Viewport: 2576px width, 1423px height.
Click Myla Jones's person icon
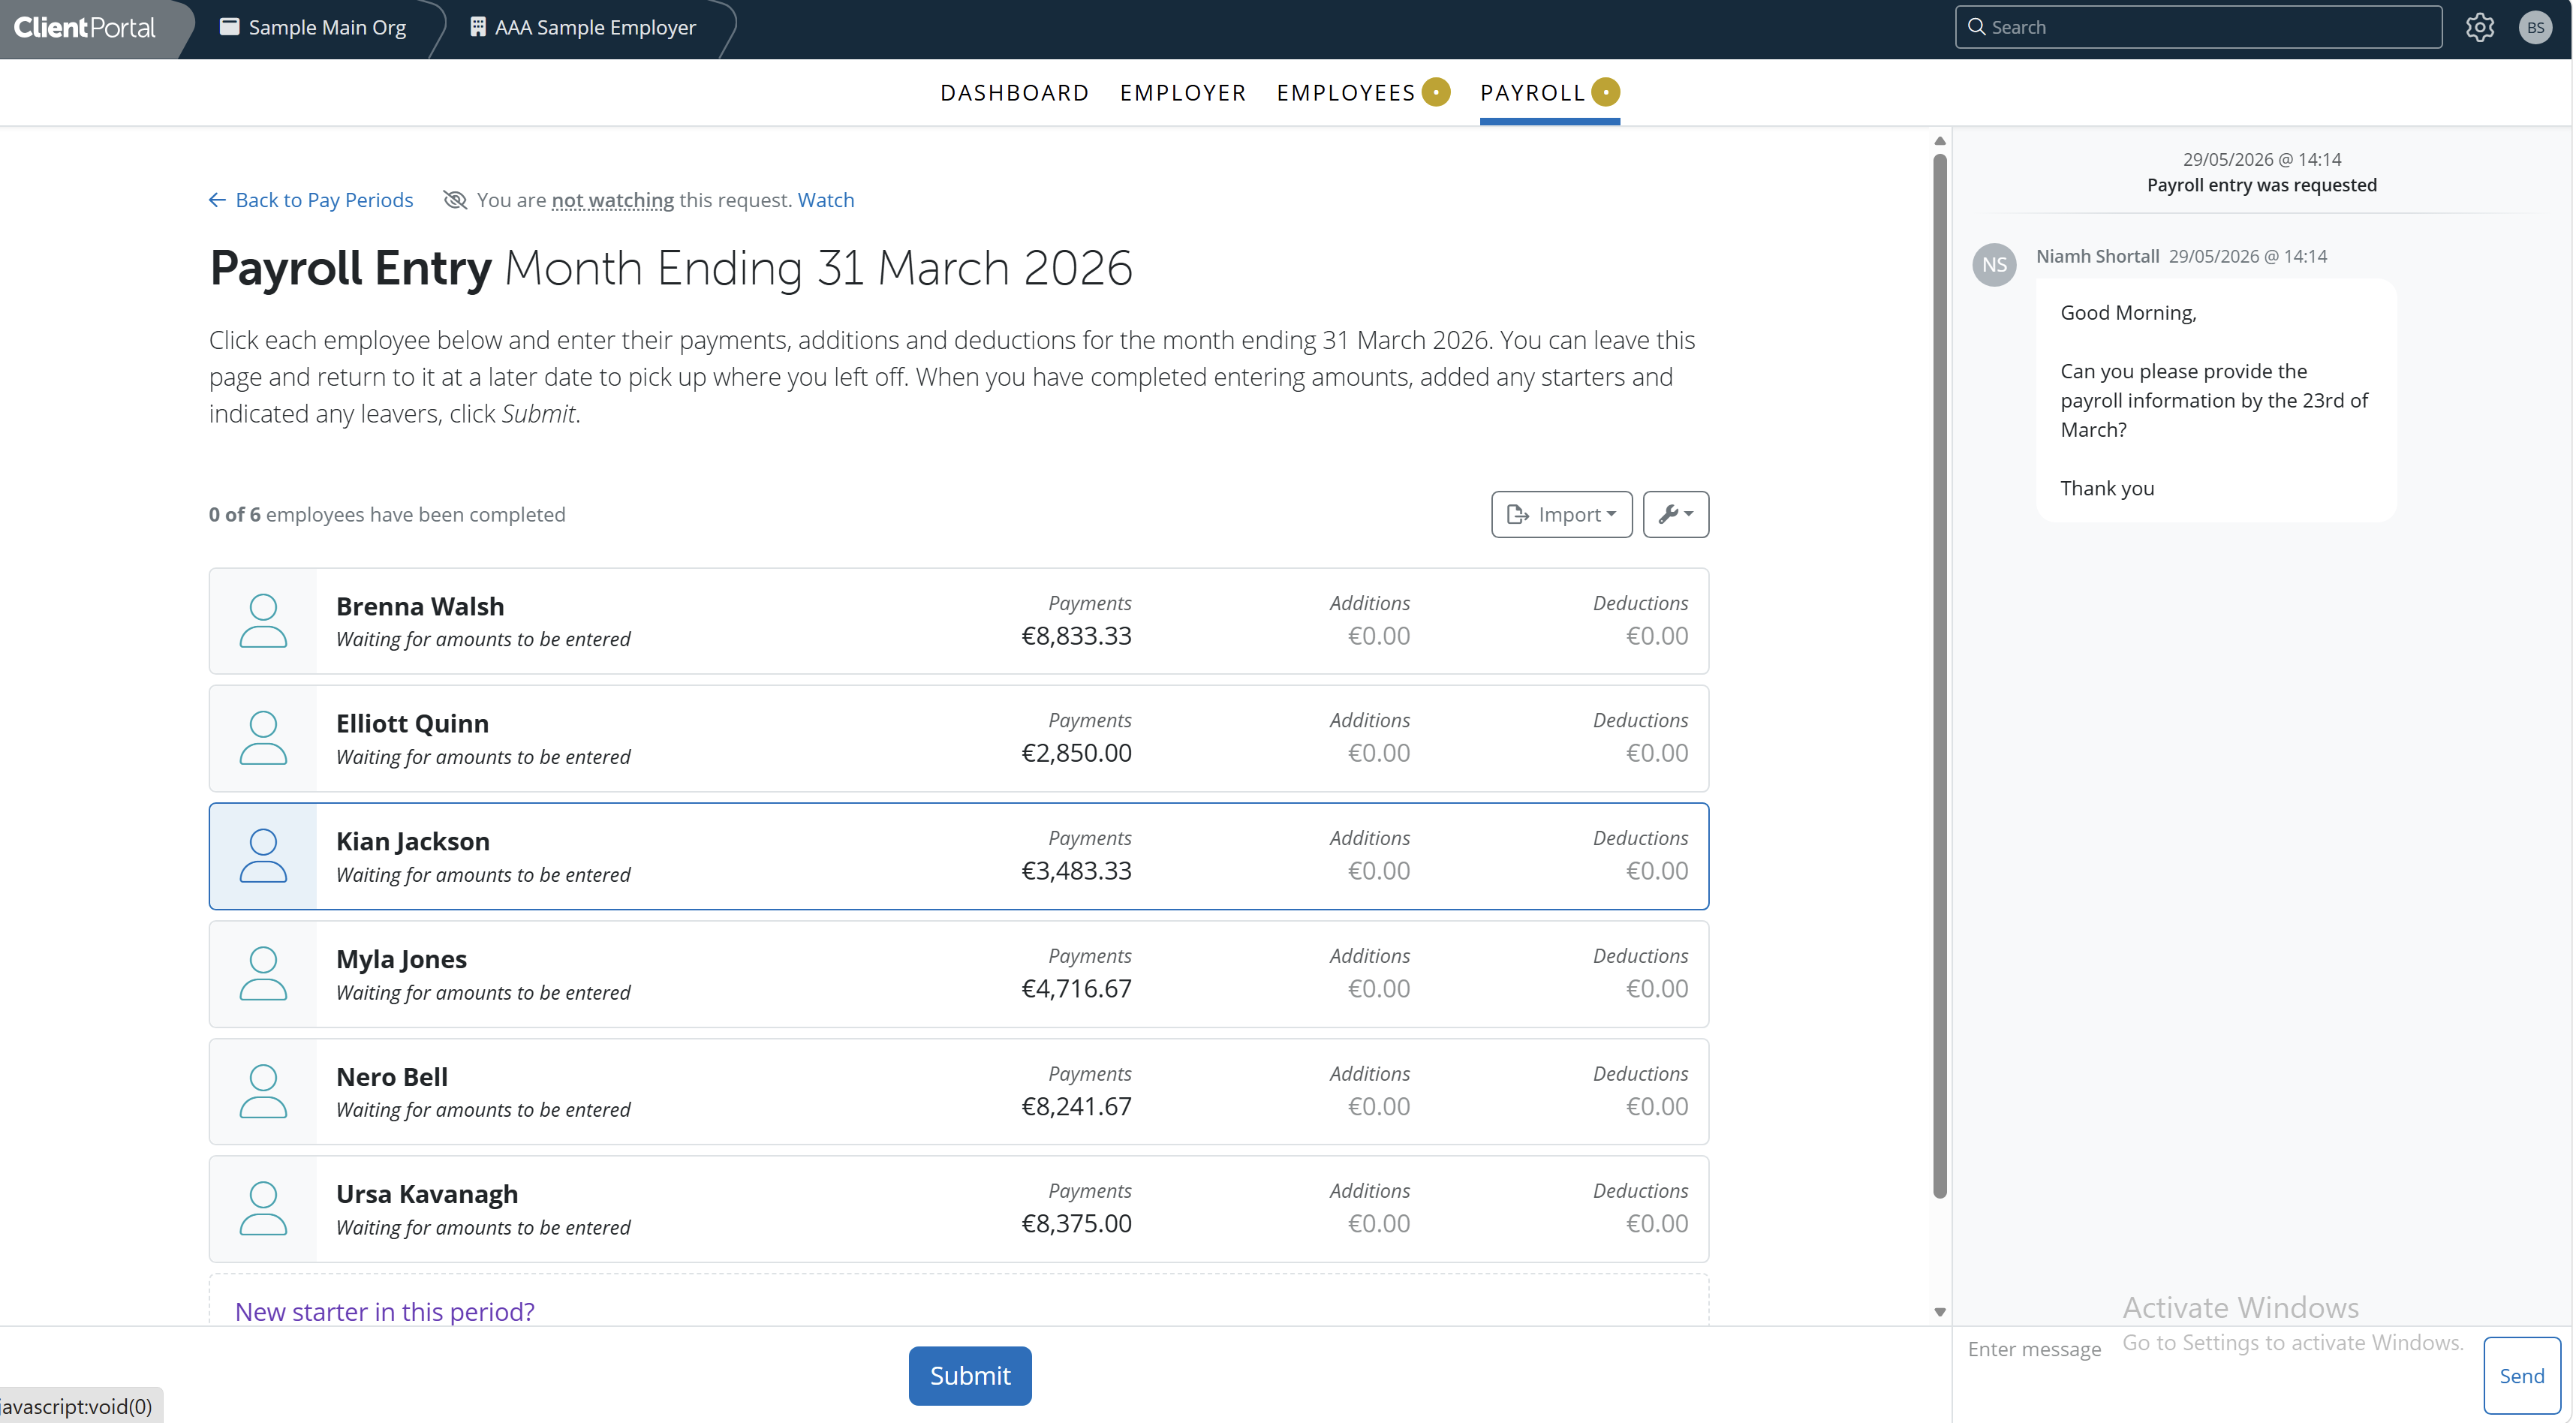coord(263,974)
